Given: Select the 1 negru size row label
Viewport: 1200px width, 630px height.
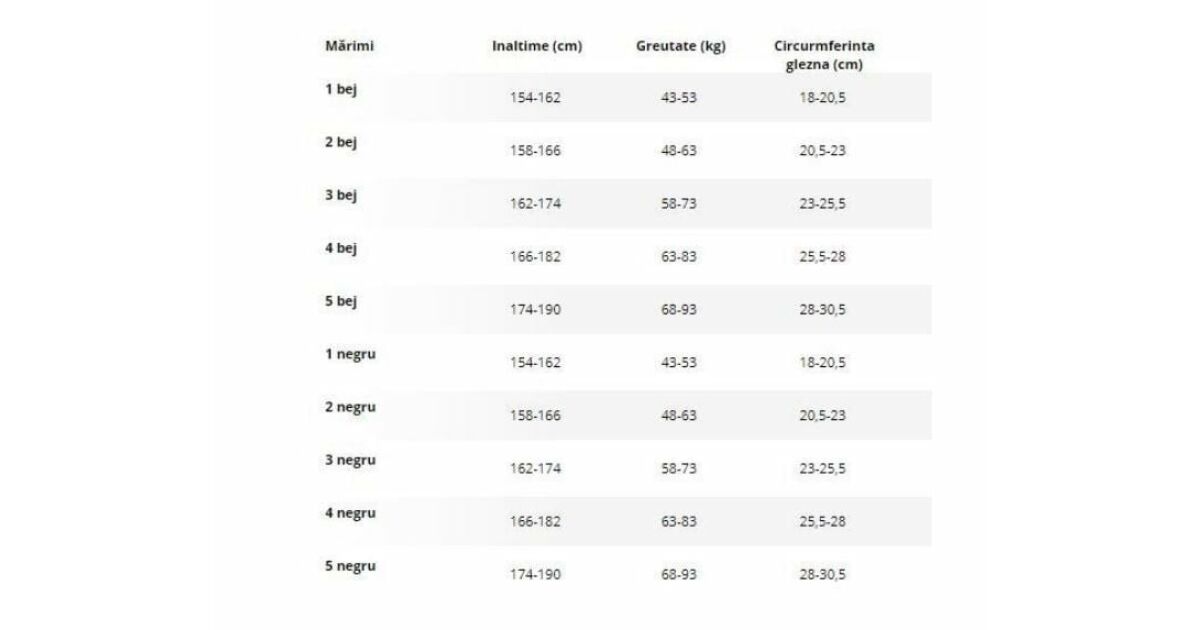Looking at the screenshot, I should click(350, 354).
